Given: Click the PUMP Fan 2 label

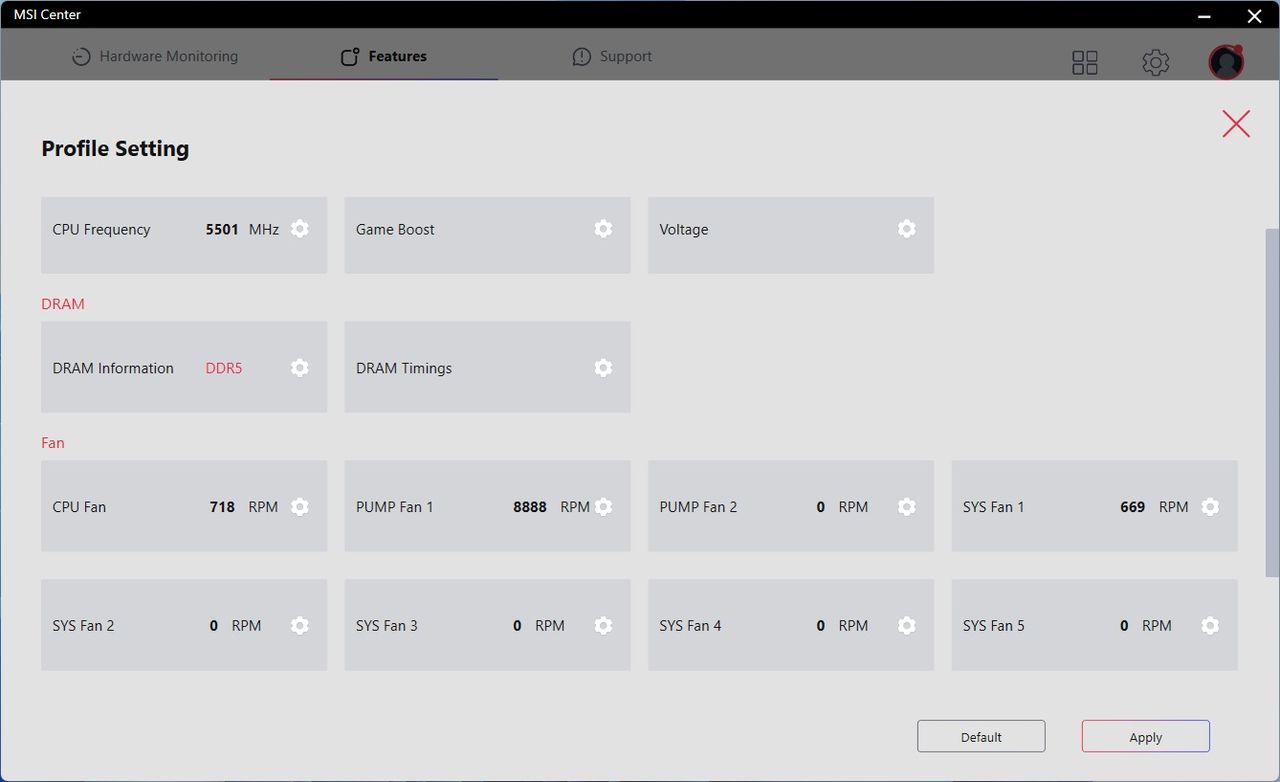Looking at the screenshot, I should click(698, 507).
